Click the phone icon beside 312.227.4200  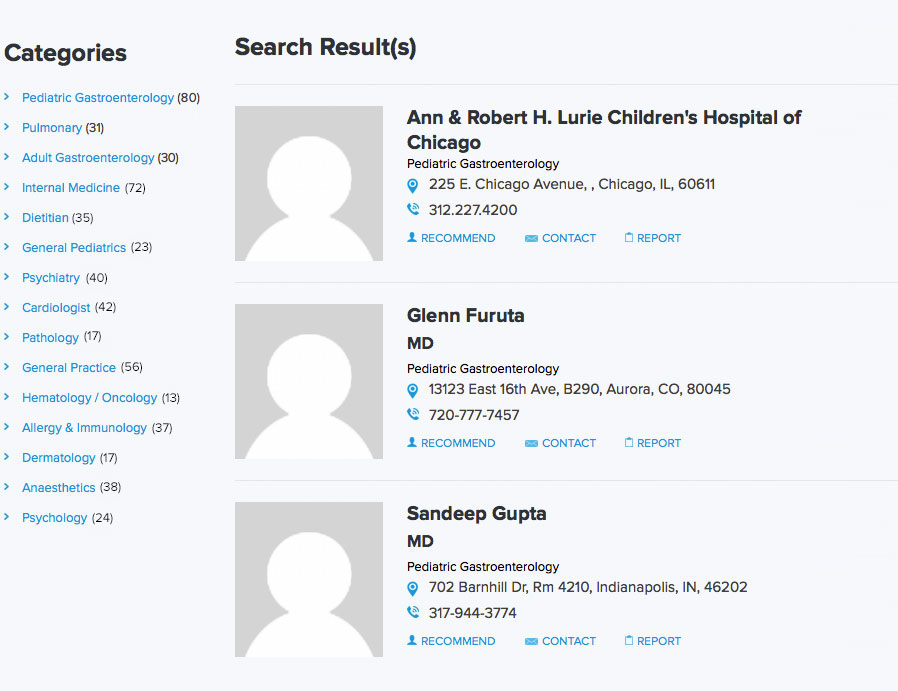click(413, 210)
